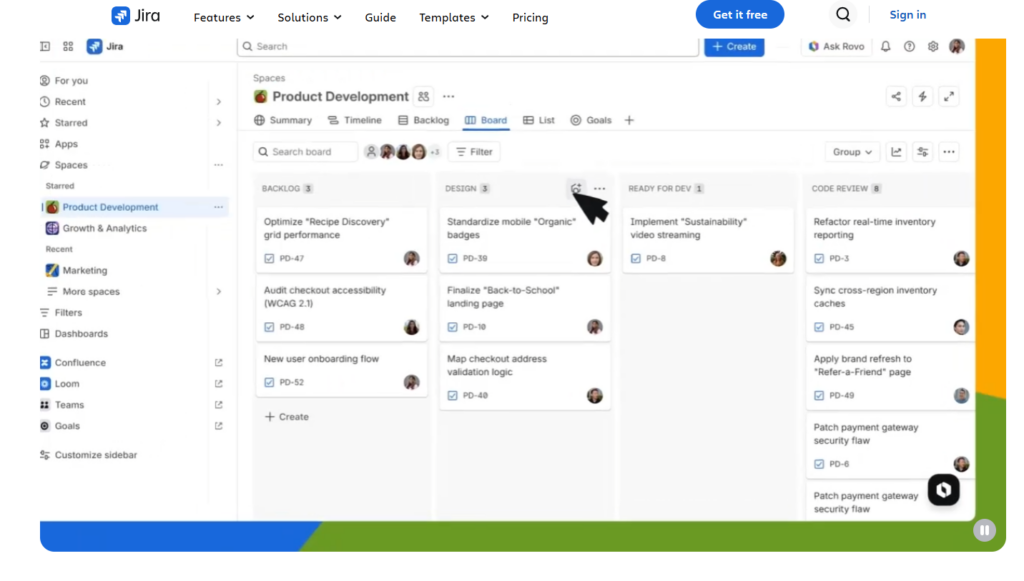Image resolution: width=1024 pixels, height=581 pixels.
Task: Click the Search board field
Action: [x=306, y=152]
